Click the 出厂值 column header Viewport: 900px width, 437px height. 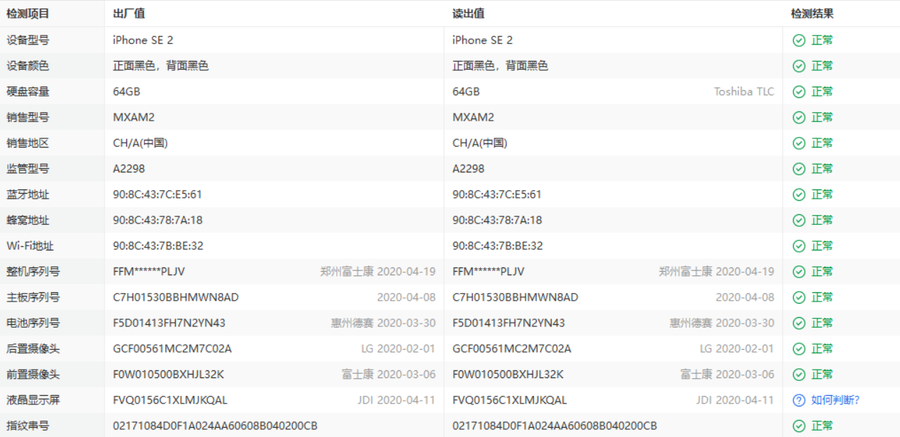tap(129, 14)
